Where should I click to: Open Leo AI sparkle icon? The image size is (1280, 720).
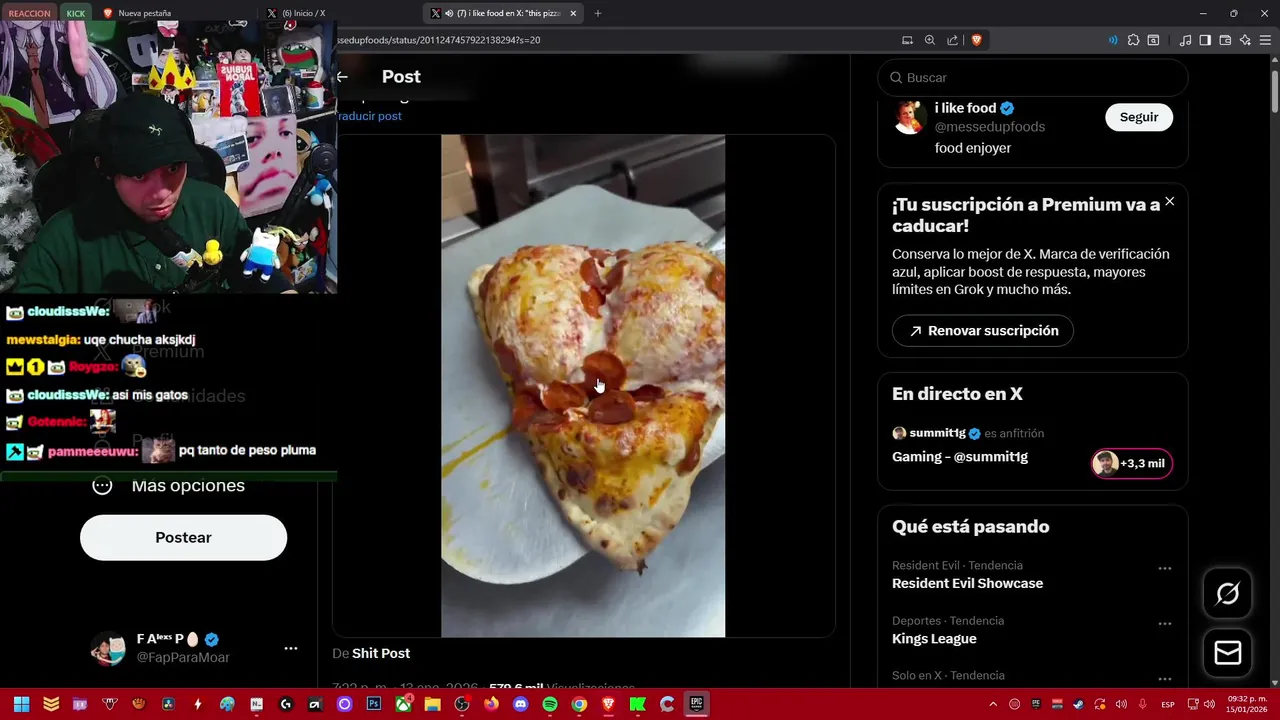[x=1245, y=40]
